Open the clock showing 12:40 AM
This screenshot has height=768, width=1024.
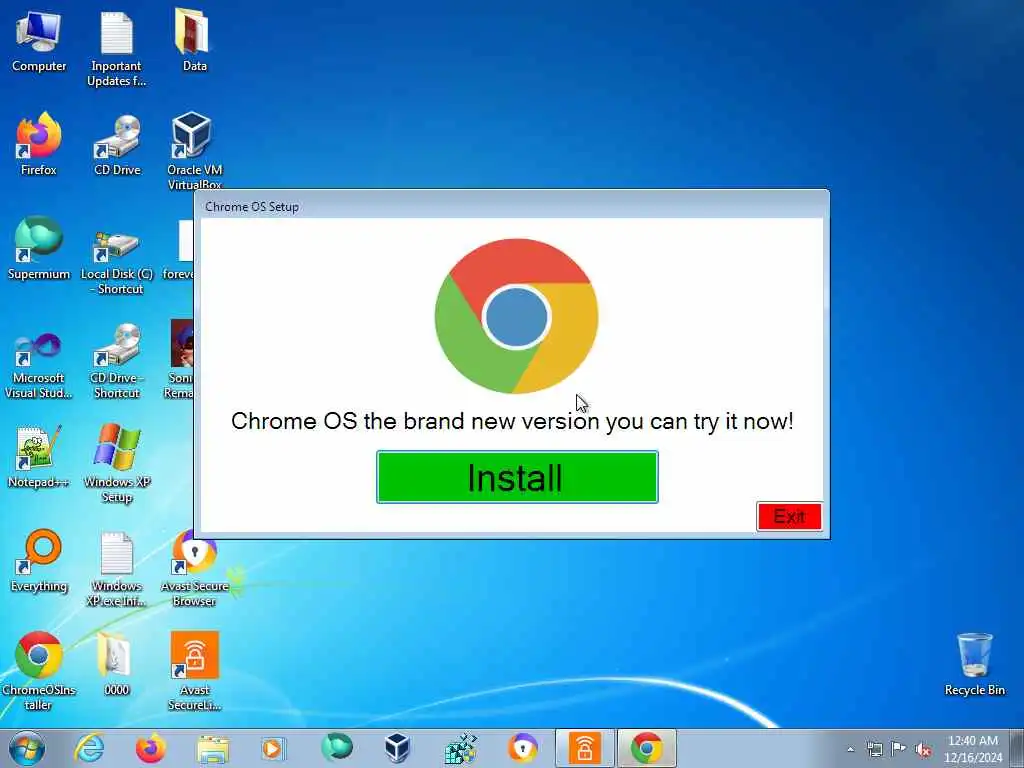[x=973, y=748]
